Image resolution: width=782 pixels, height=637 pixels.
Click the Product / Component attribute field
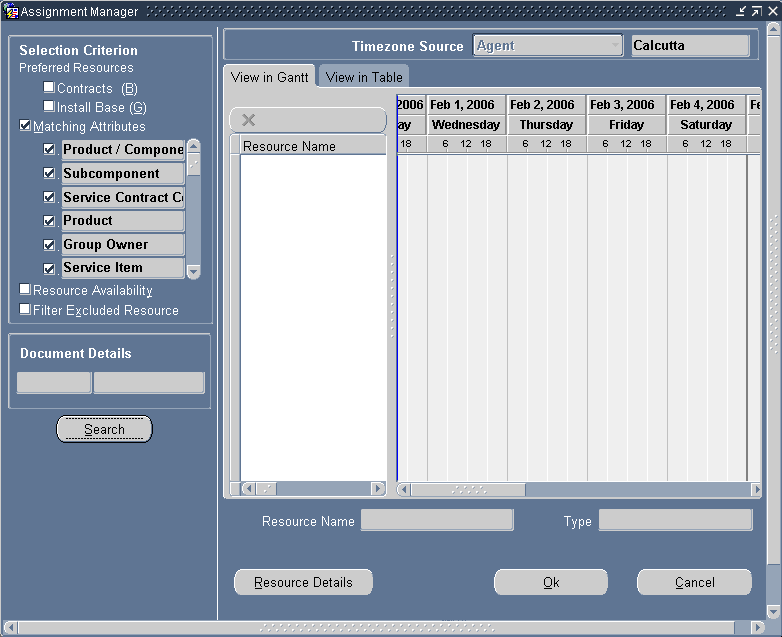point(123,150)
